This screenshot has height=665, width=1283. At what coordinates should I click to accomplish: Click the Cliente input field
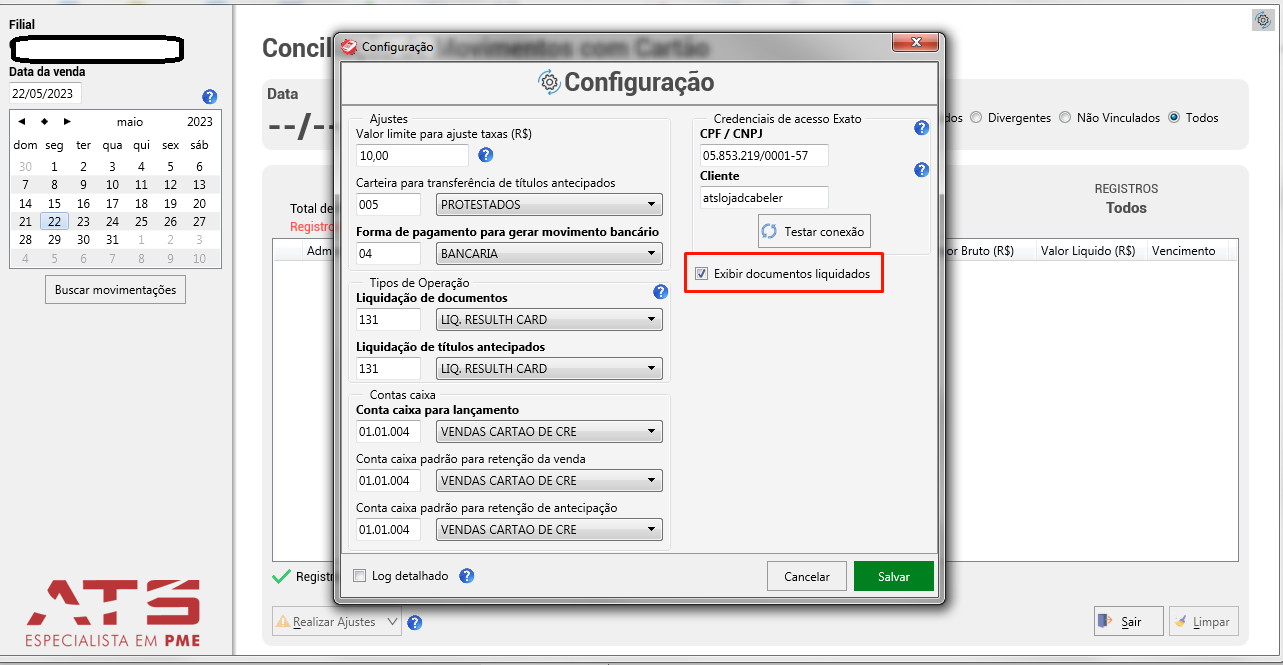point(764,198)
